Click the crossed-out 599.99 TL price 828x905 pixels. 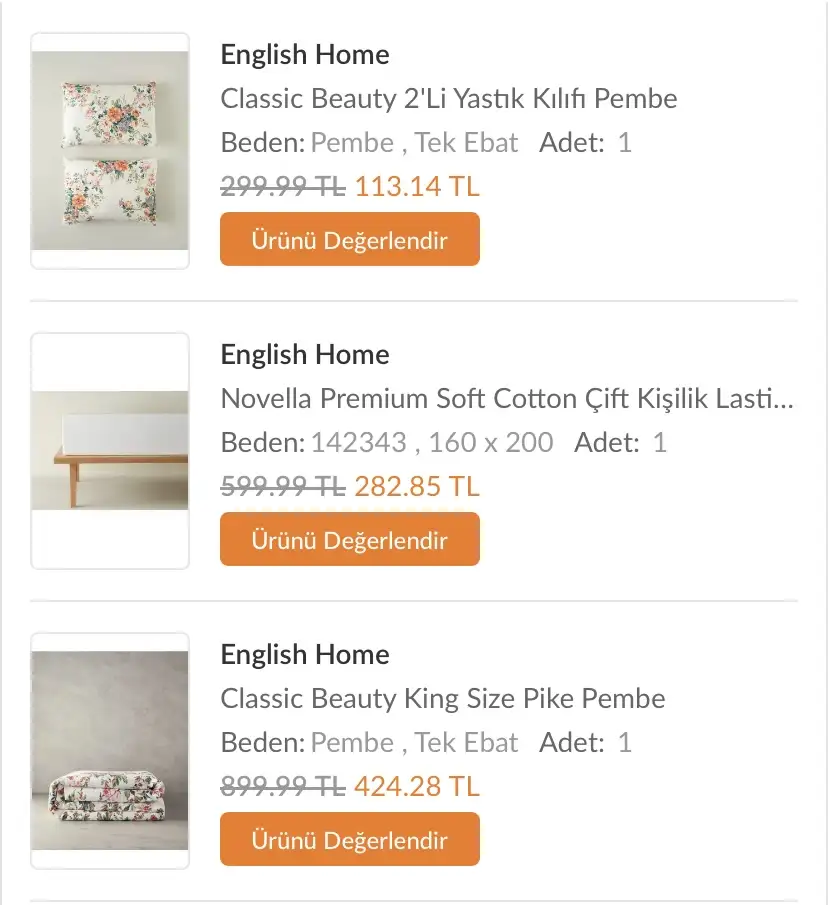point(283,487)
